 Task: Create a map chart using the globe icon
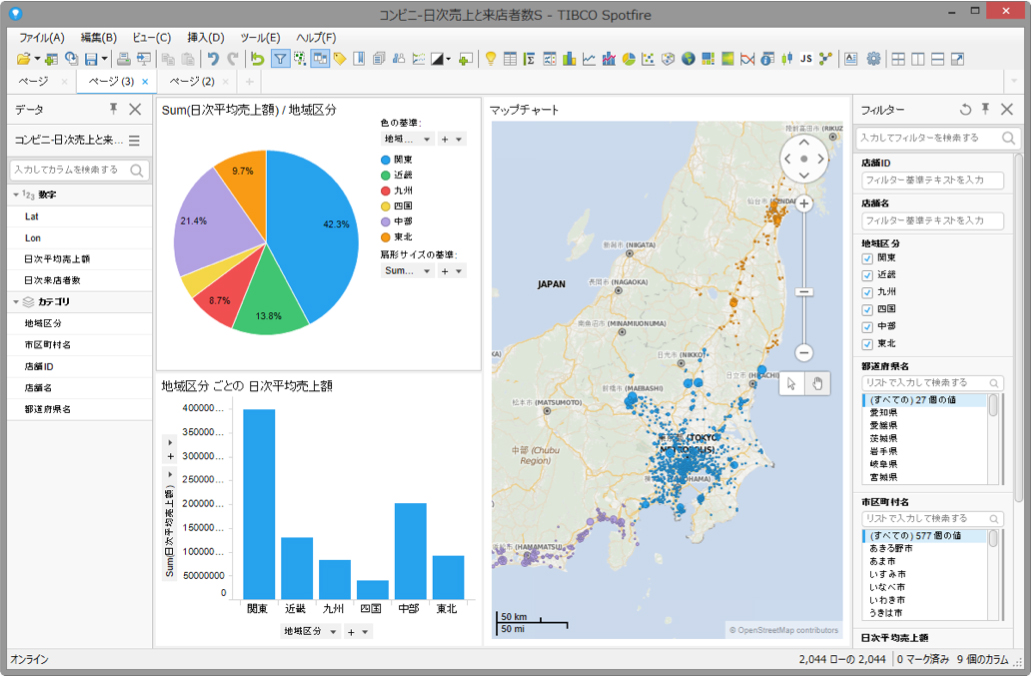689,59
